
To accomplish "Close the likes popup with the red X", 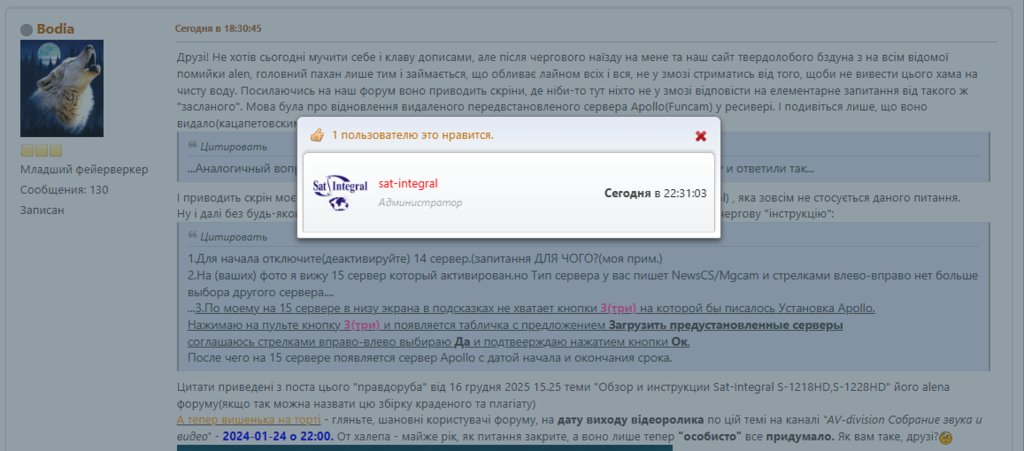I will pyautogui.click(x=701, y=136).
